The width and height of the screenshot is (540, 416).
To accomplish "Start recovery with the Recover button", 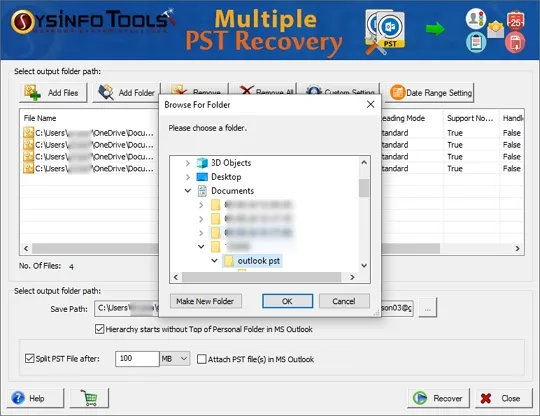I will click(x=438, y=398).
